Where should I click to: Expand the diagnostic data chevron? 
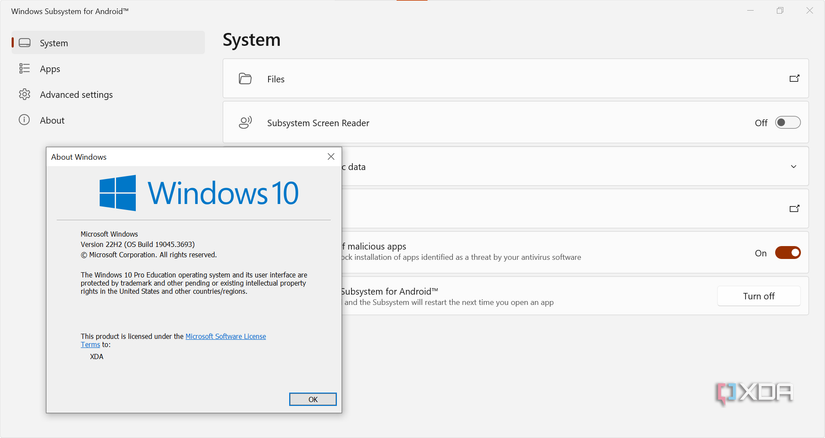click(794, 167)
